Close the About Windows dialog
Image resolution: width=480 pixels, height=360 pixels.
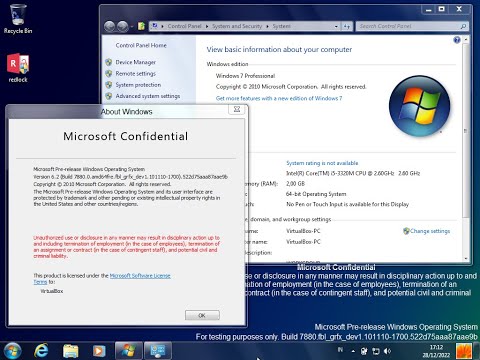(237, 109)
